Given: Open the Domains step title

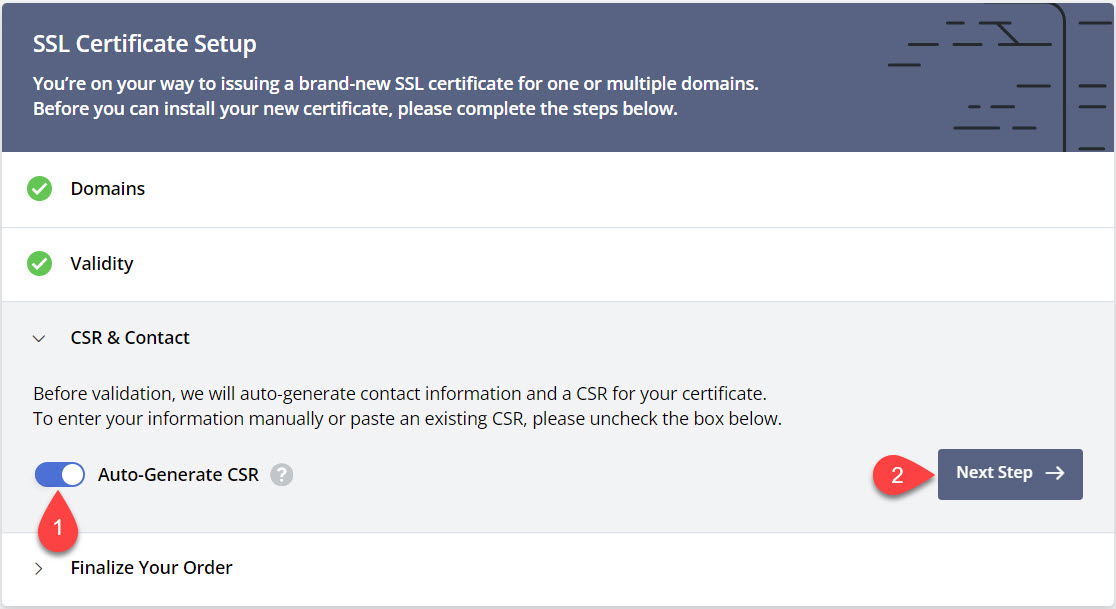Looking at the screenshot, I should pos(108,188).
